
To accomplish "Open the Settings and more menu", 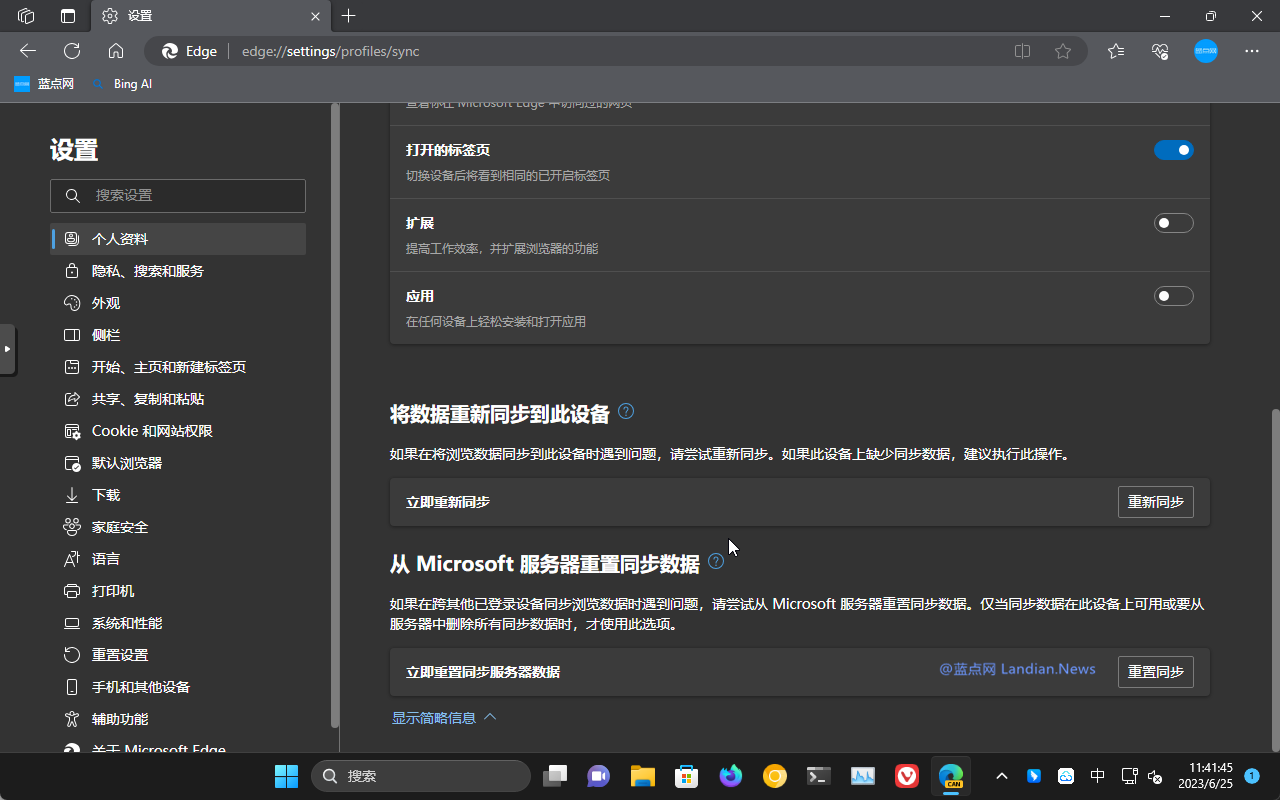I will click(1251, 51).
